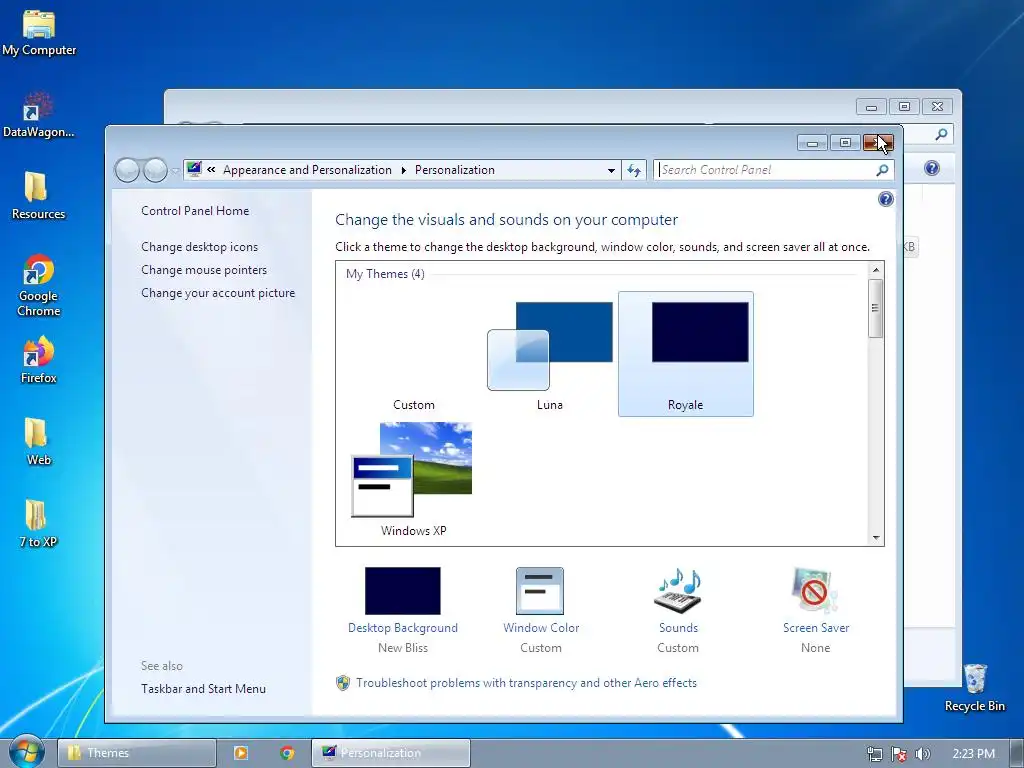Click the themes list scrollbar thumb

(876, 308)
